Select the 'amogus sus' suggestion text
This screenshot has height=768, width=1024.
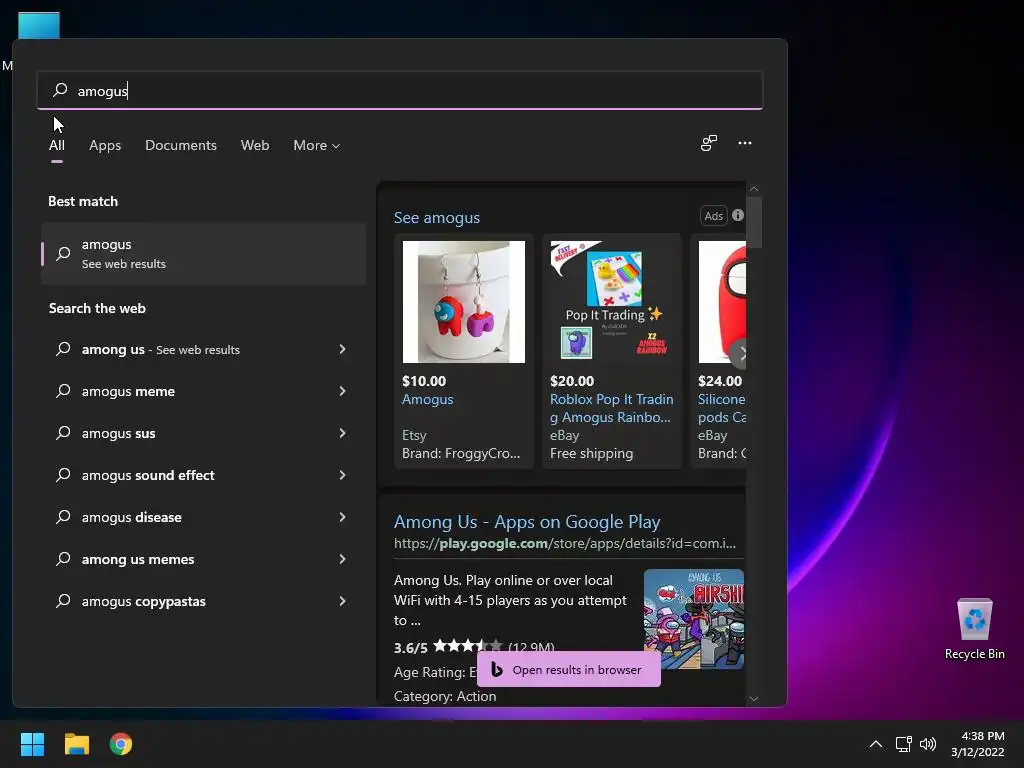118,433
